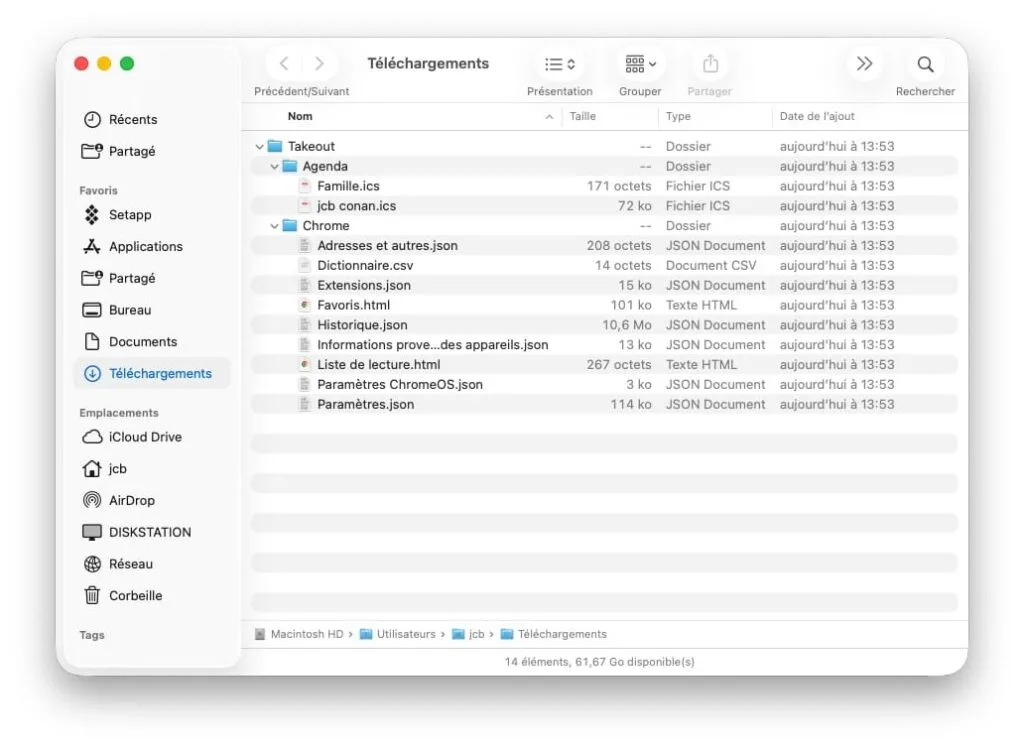Go to Documents in sidebar
Viewport: 1024px width, 749px height.
pyautogui.click(x=142, y=341)
